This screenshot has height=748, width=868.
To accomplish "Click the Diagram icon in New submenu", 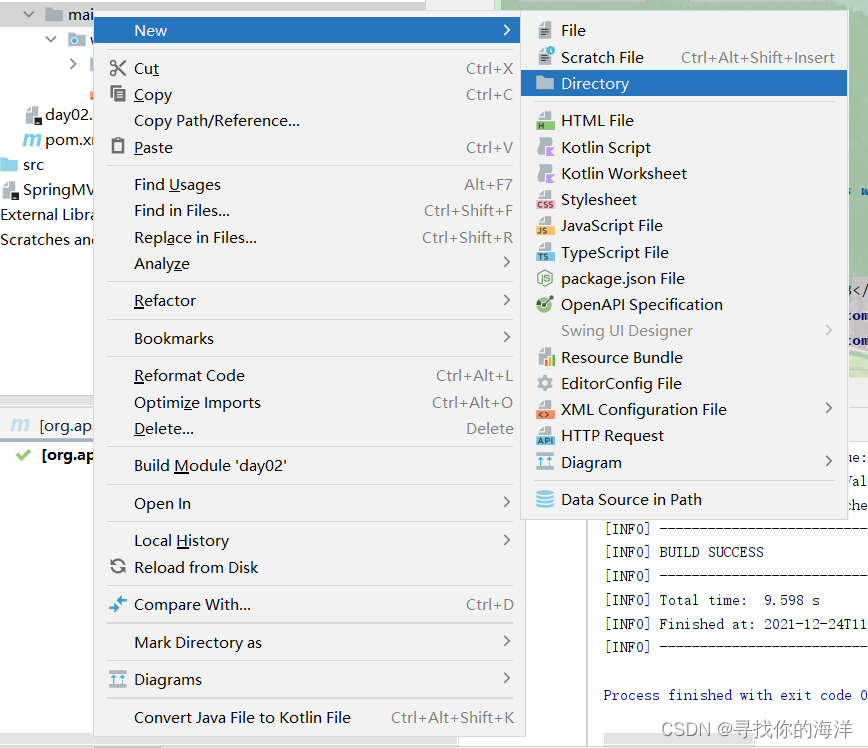I will [x=545, y=462].
